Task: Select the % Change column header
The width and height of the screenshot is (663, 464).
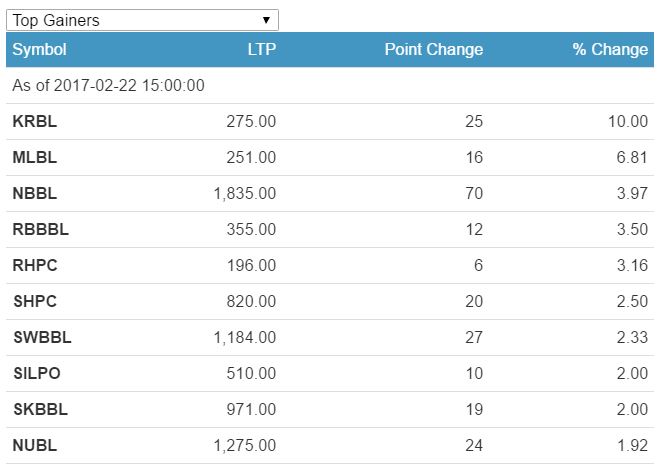Action: (610, 50)
